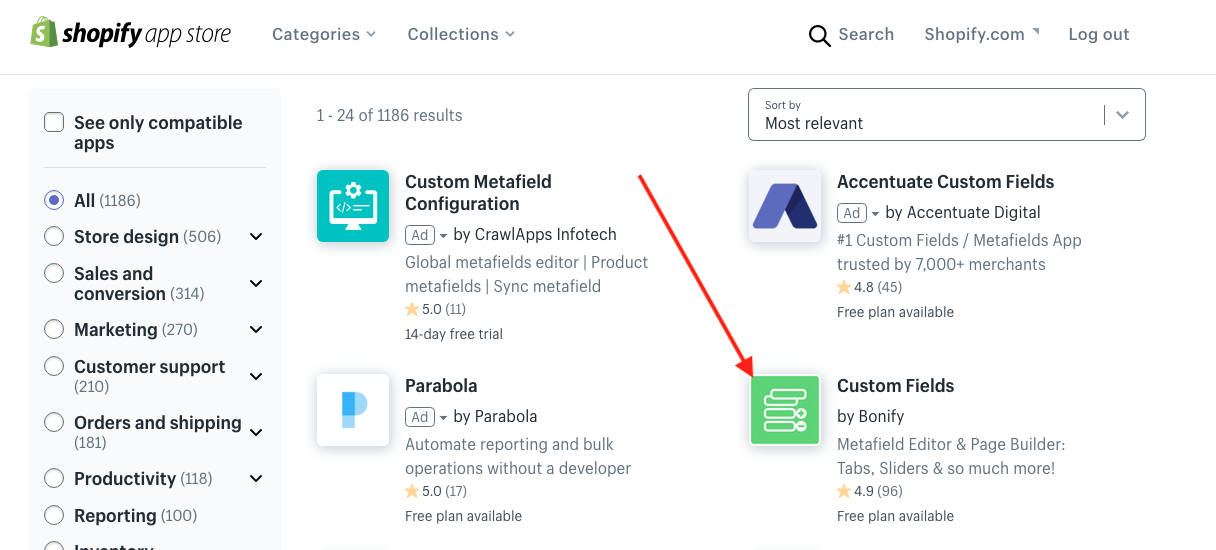Image resolution: width=1216 pixels, height=550 pixels.
Task: Expand the Marketing subcategories chevron
Action: (x=256, y=330)
